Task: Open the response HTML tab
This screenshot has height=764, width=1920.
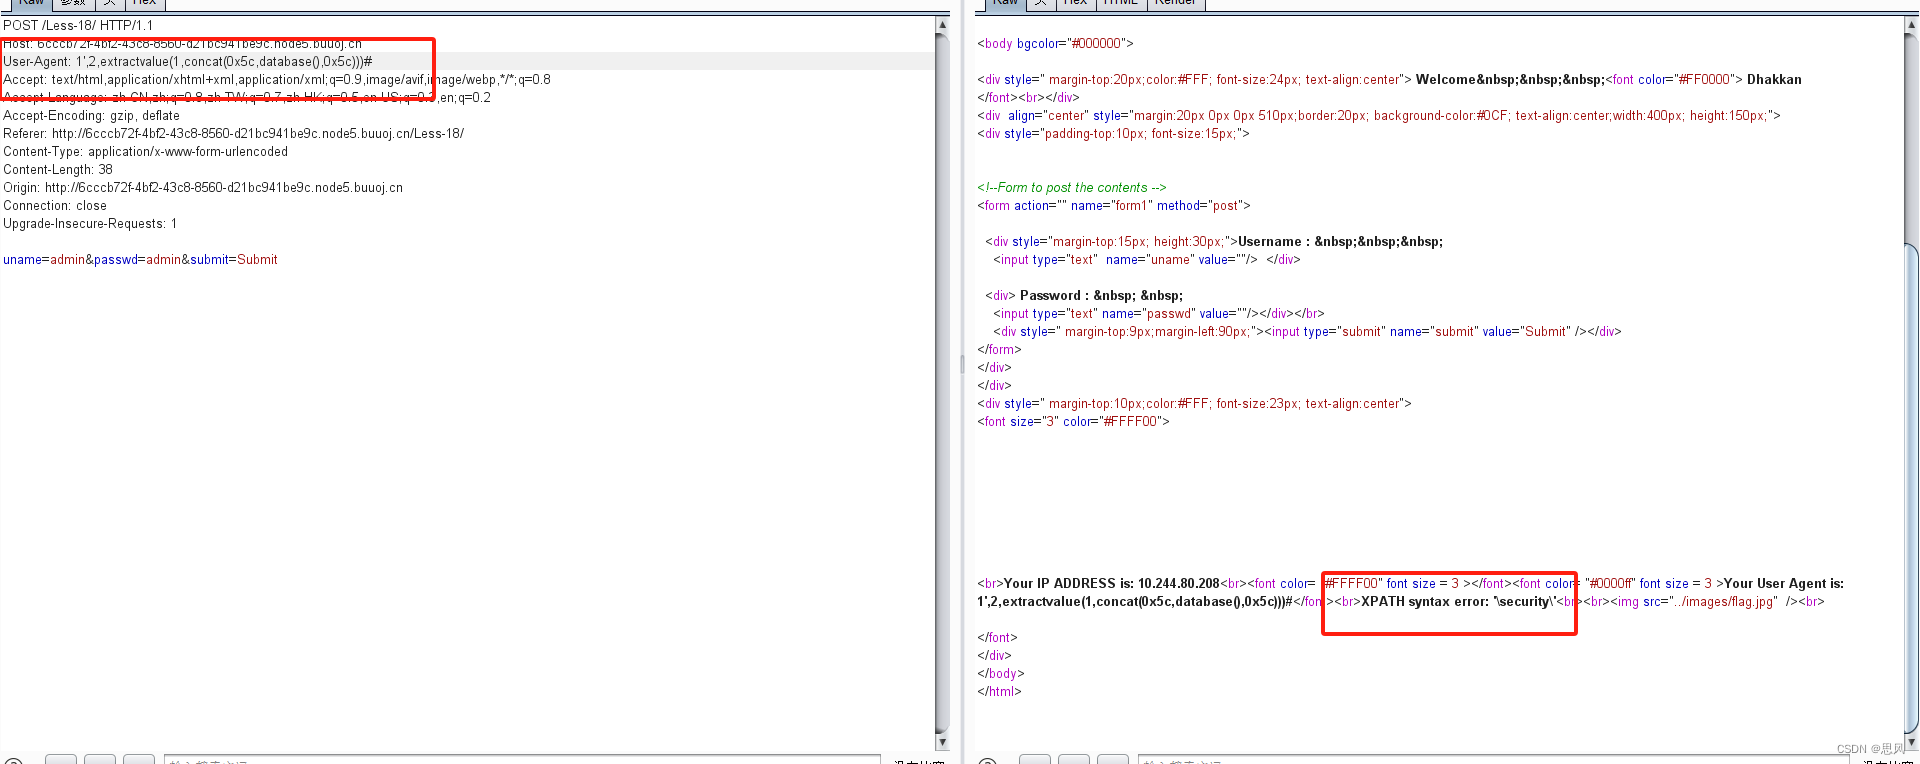Action: pyautogui.click(x=1120, y=3)
